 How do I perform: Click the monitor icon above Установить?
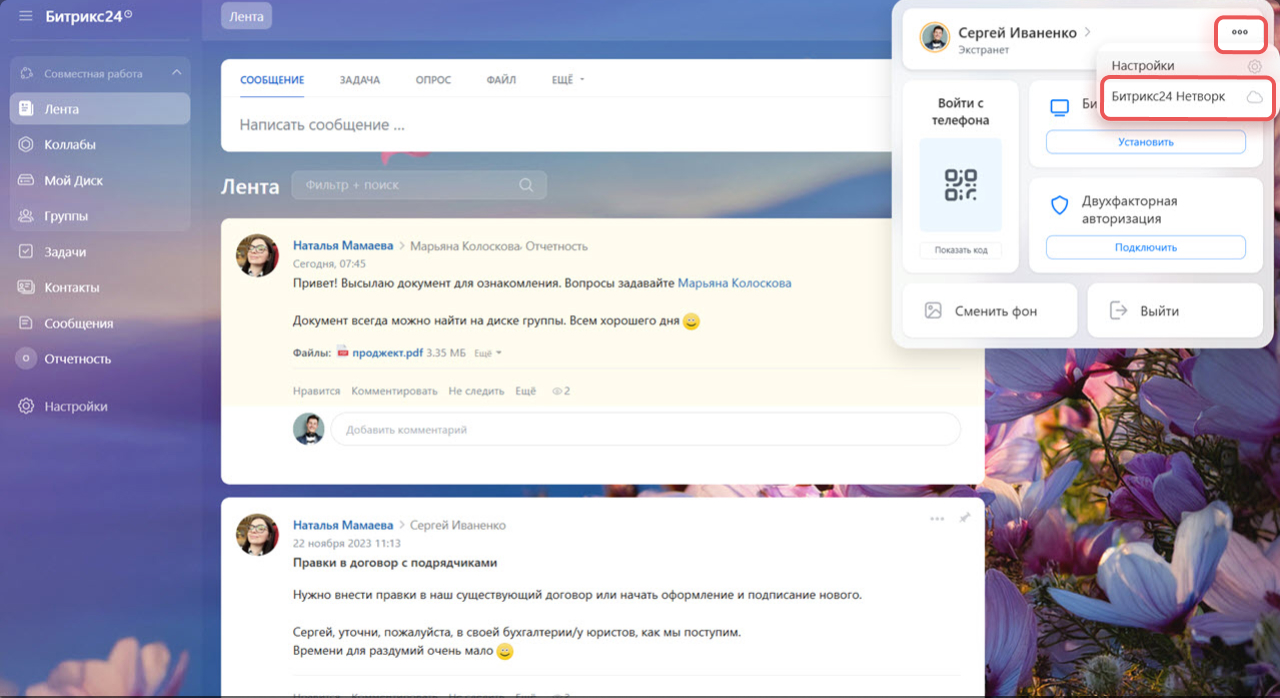click(1059, 108)
